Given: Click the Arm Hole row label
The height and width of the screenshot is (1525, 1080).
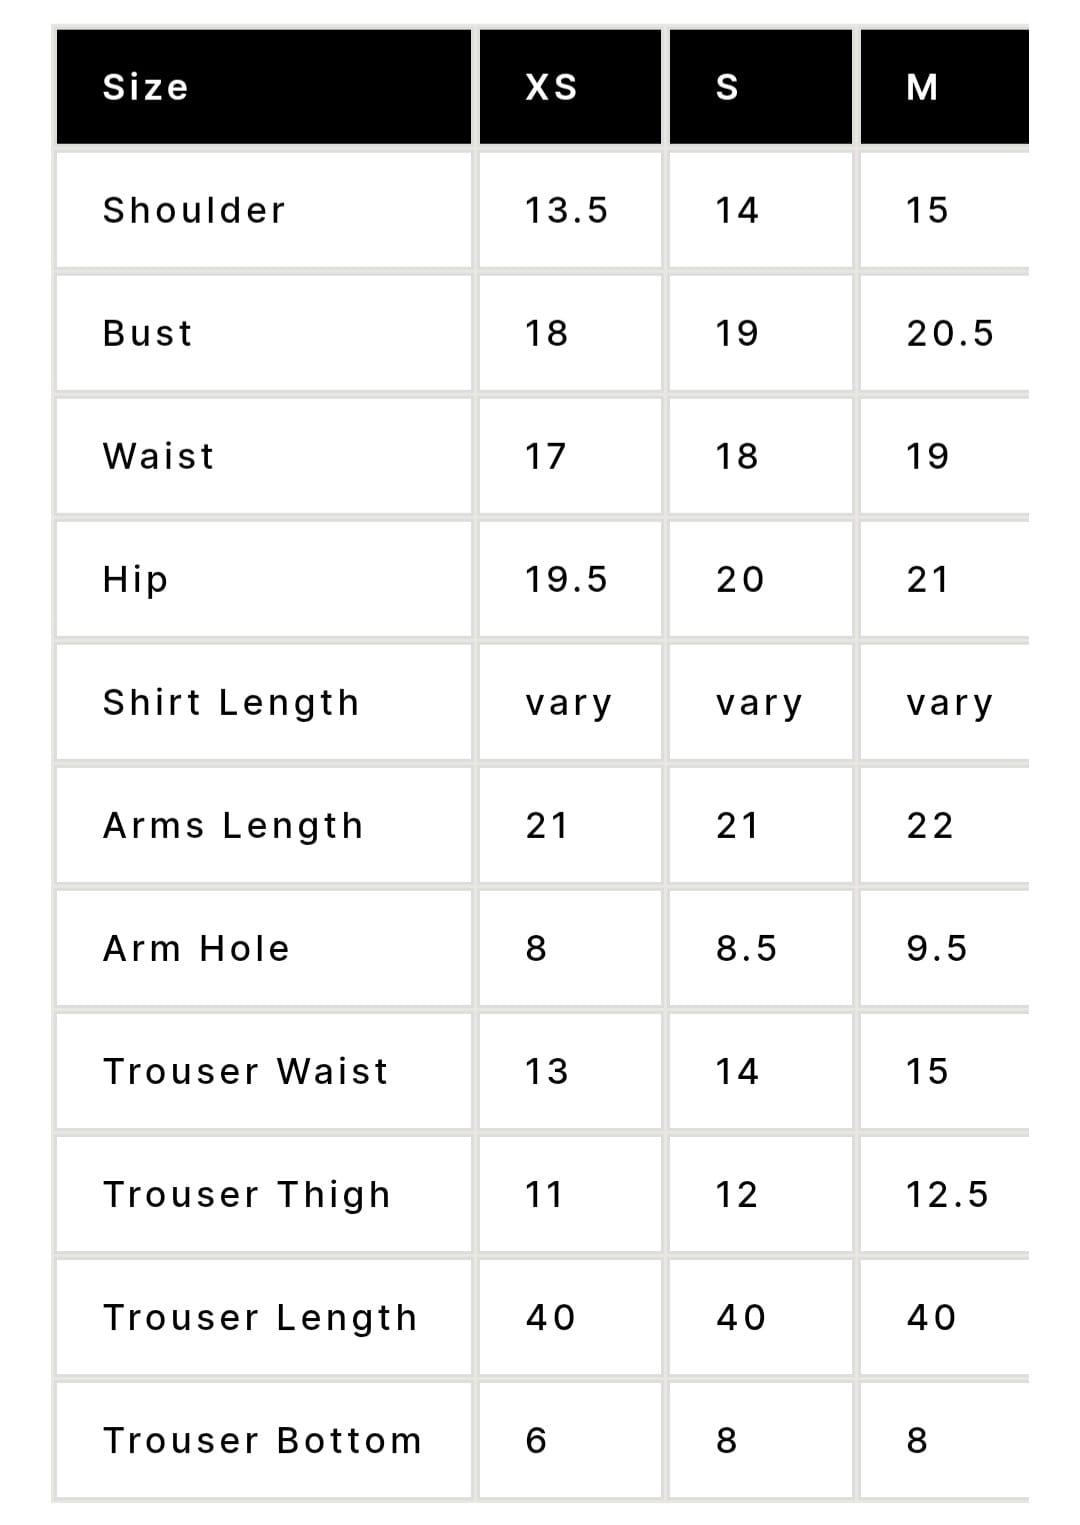Looking at the screenshot, I should tap(196, 948).
